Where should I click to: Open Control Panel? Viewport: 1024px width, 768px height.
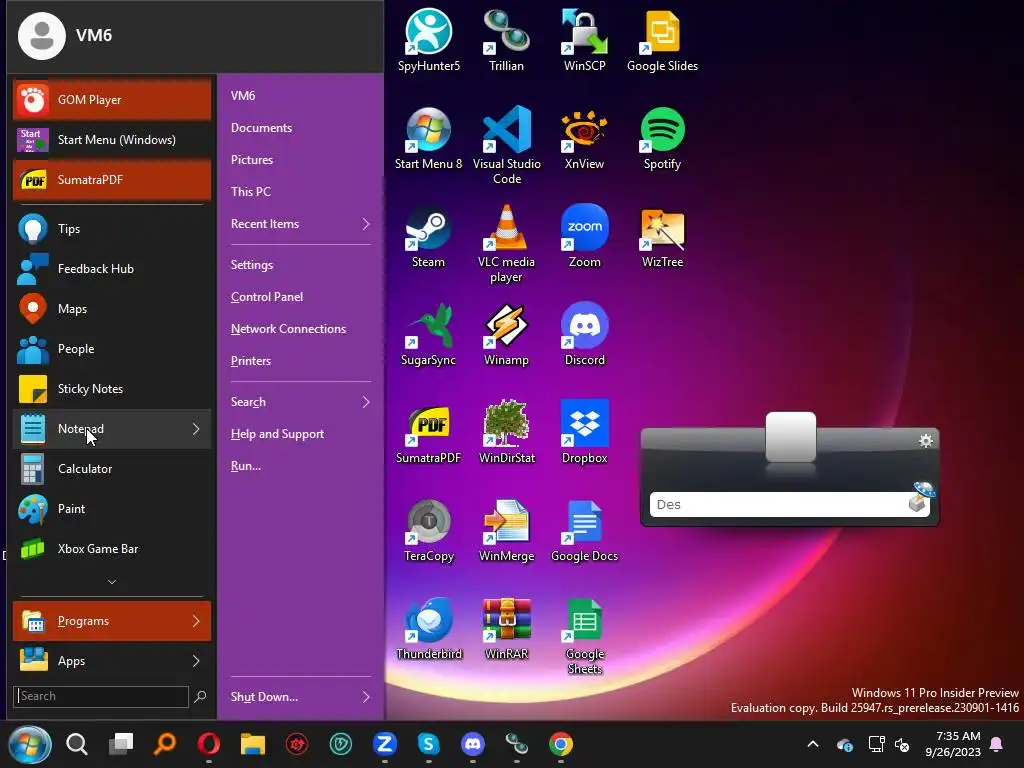tap(266, 296)
